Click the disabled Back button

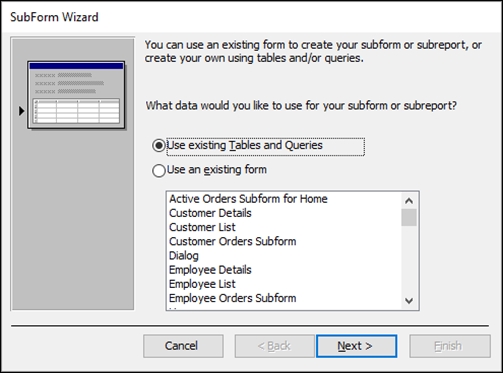coord(274,346)
